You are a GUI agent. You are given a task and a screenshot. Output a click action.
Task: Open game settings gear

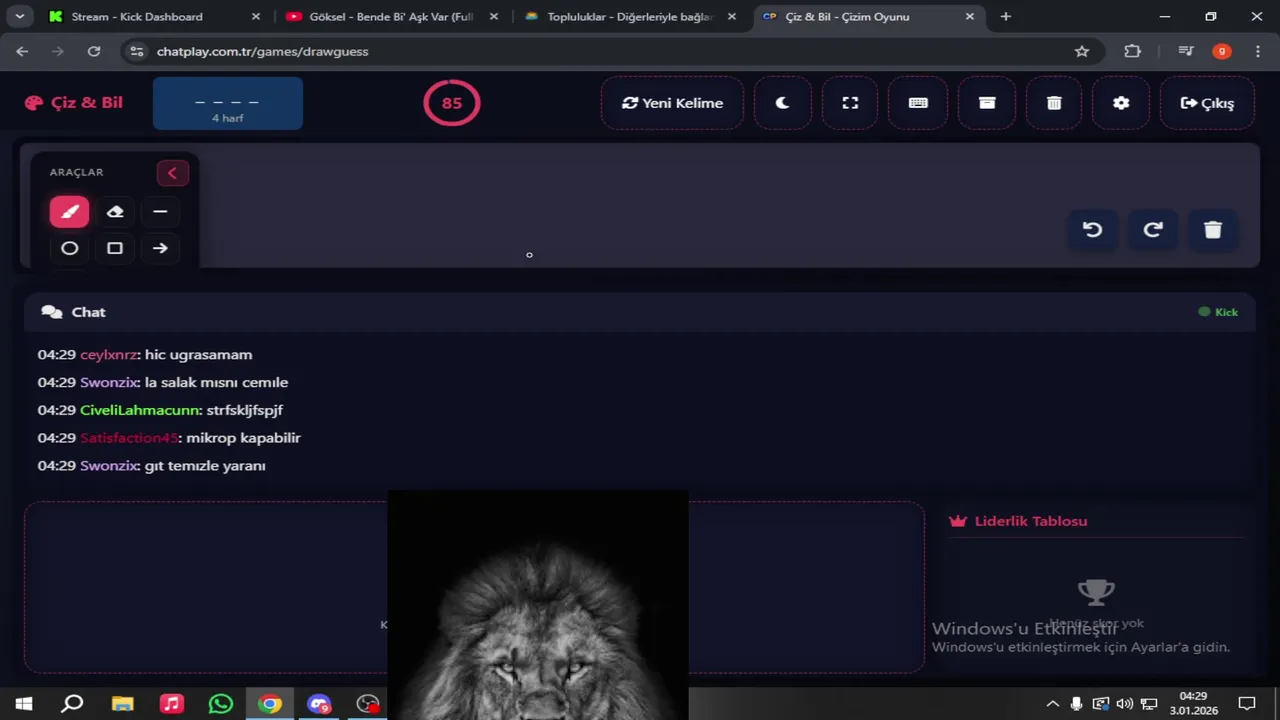click(1121, 103)
